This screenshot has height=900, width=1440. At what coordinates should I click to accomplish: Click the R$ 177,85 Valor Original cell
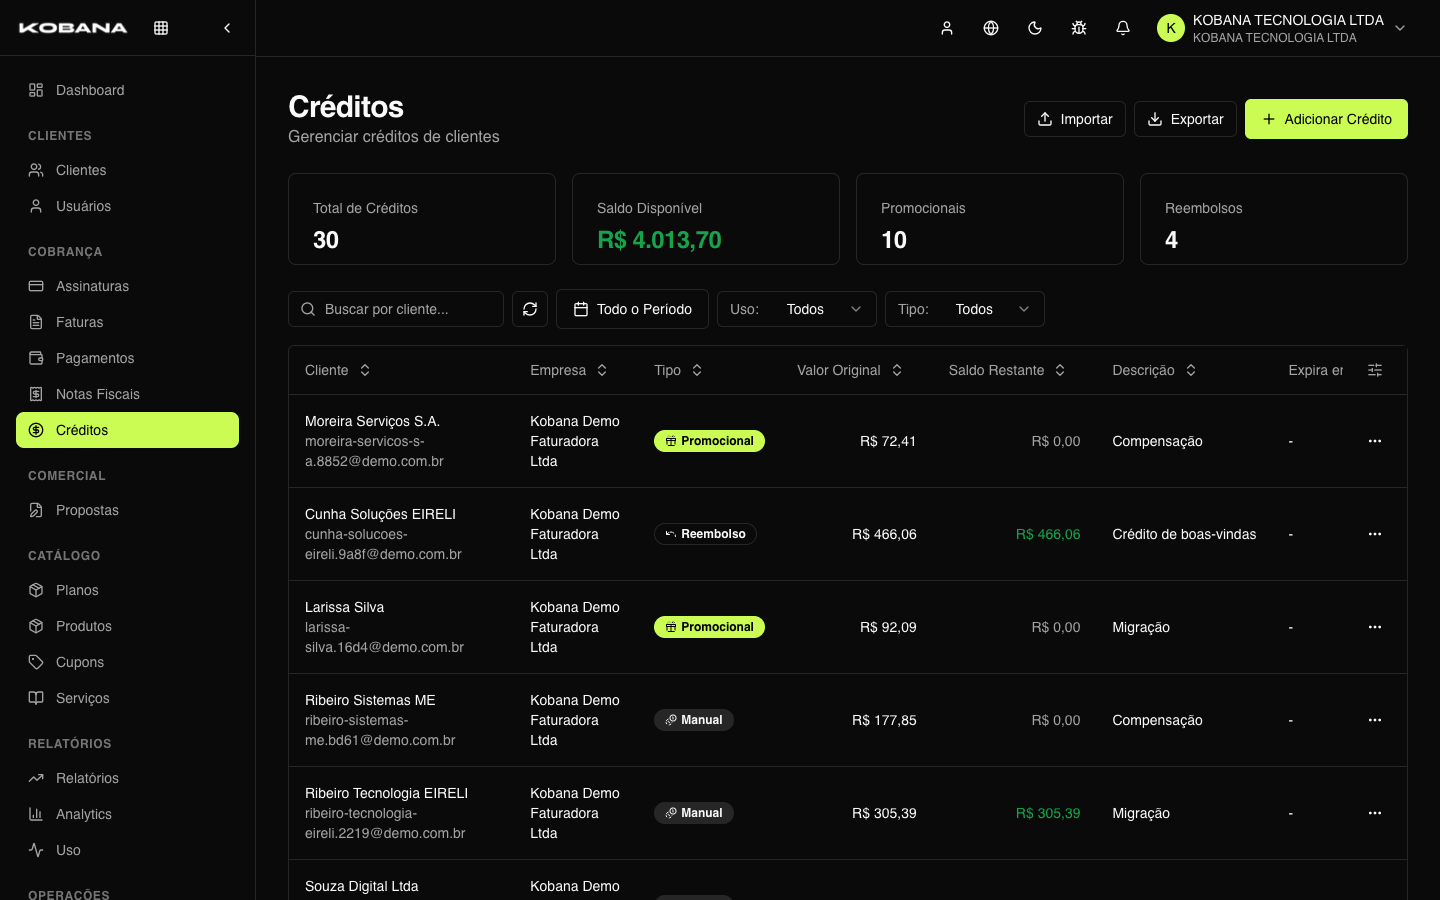(x=884, y=720)
